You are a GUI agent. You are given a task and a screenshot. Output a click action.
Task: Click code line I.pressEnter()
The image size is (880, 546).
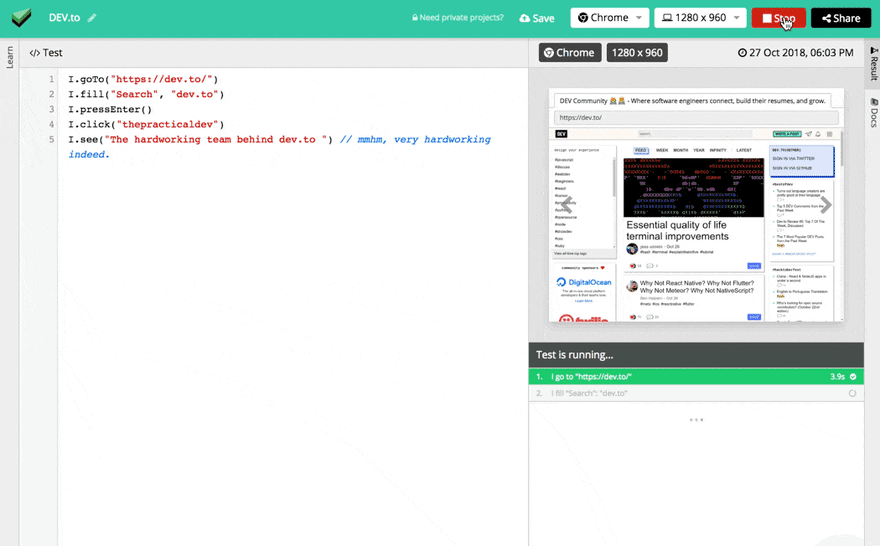point(110,109)
